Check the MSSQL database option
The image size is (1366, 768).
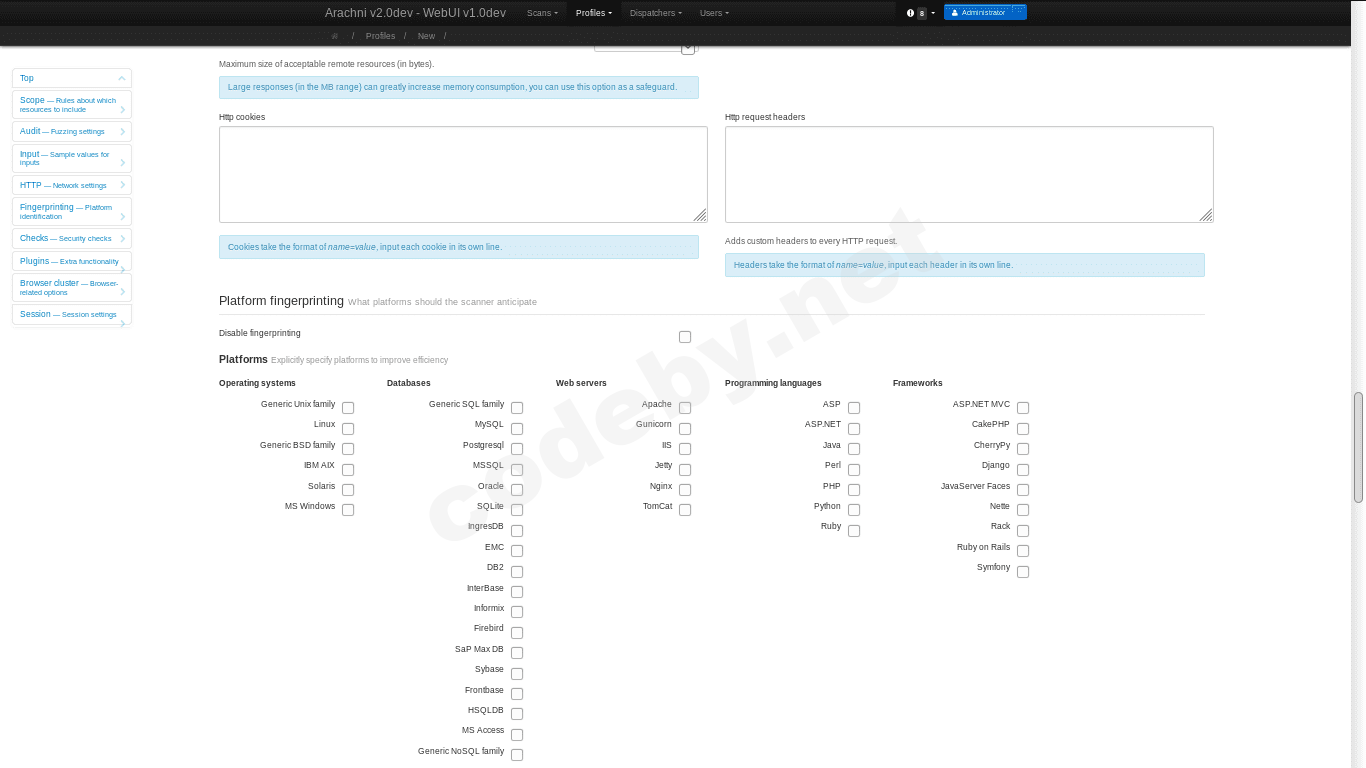pyautogui.click(x=517, y=470)
